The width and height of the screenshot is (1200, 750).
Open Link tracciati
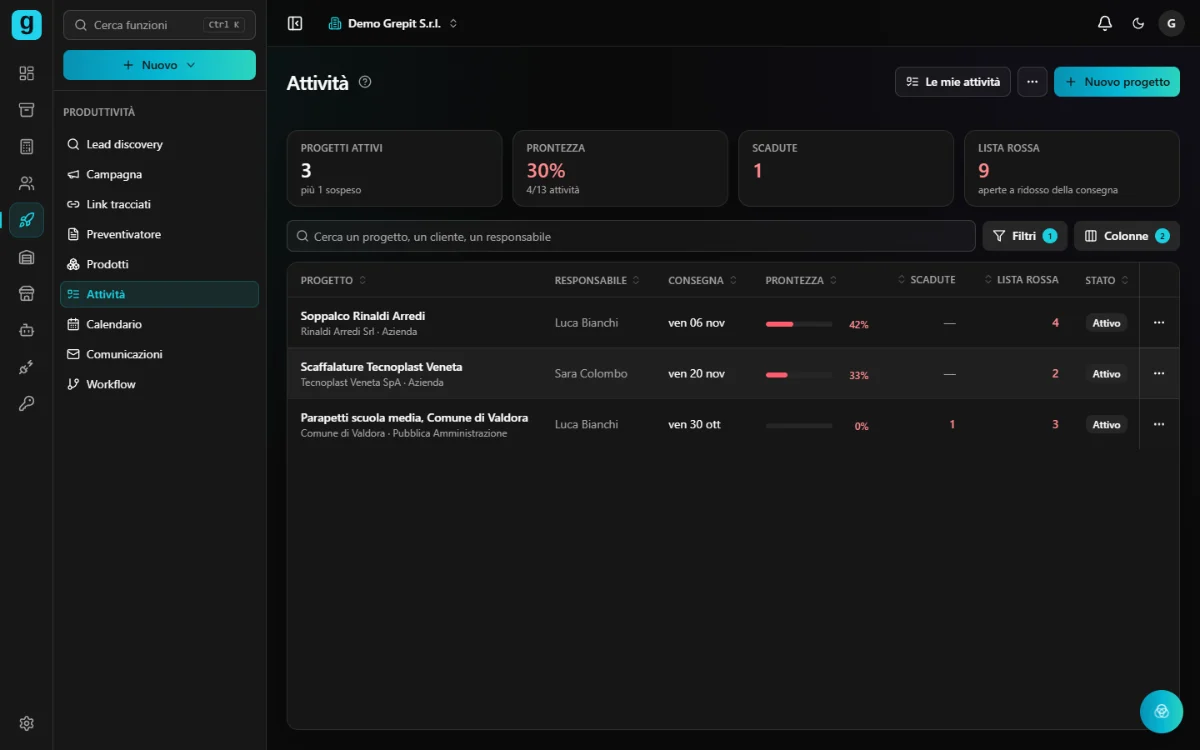pos(160,204)
